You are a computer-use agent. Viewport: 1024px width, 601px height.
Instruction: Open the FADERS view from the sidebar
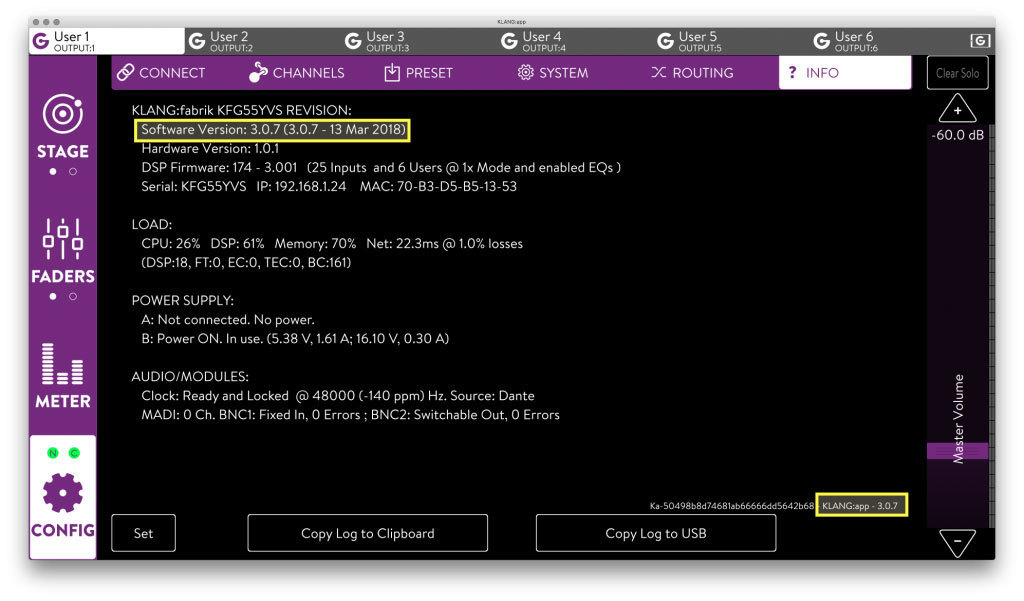pos(63,251)
